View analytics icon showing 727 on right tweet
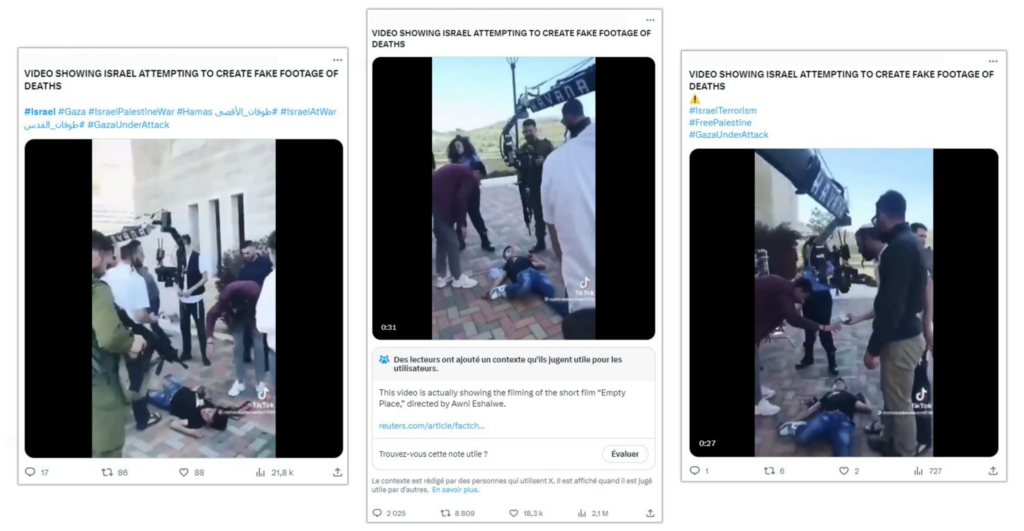This screenshot has width=1024, height=531. [918, 470]
